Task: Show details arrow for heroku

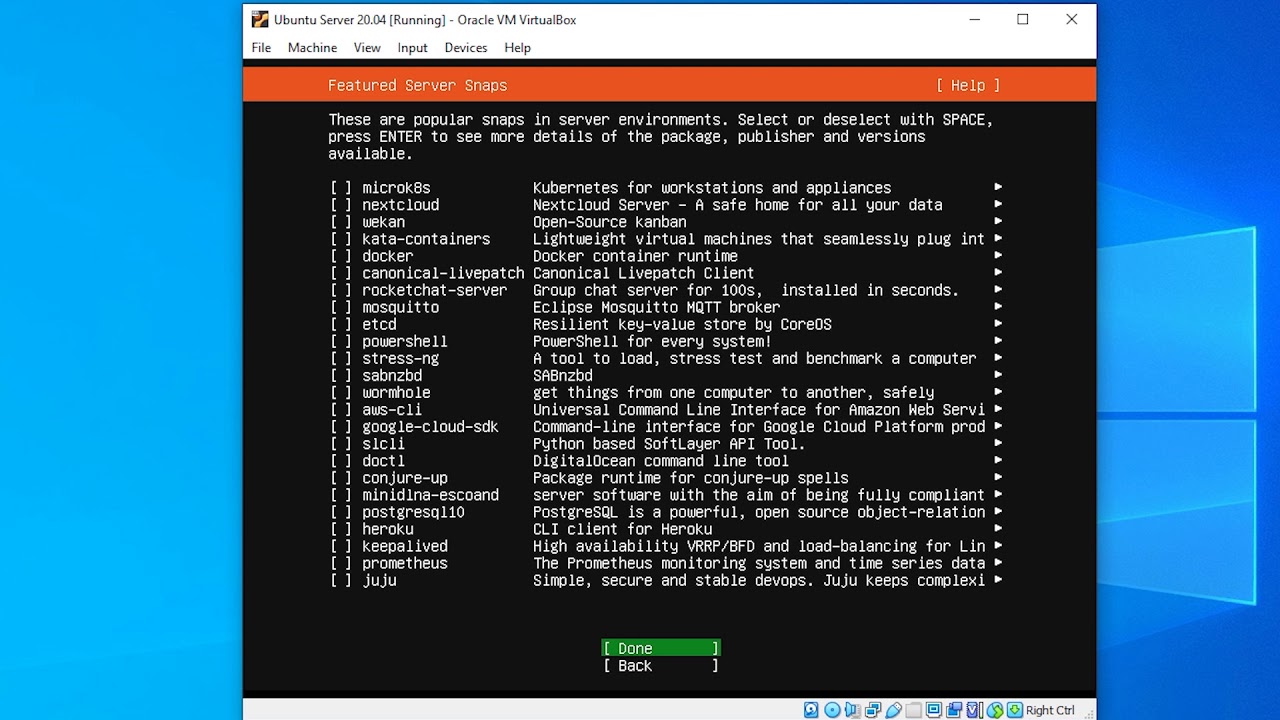Action: [997, 529]
